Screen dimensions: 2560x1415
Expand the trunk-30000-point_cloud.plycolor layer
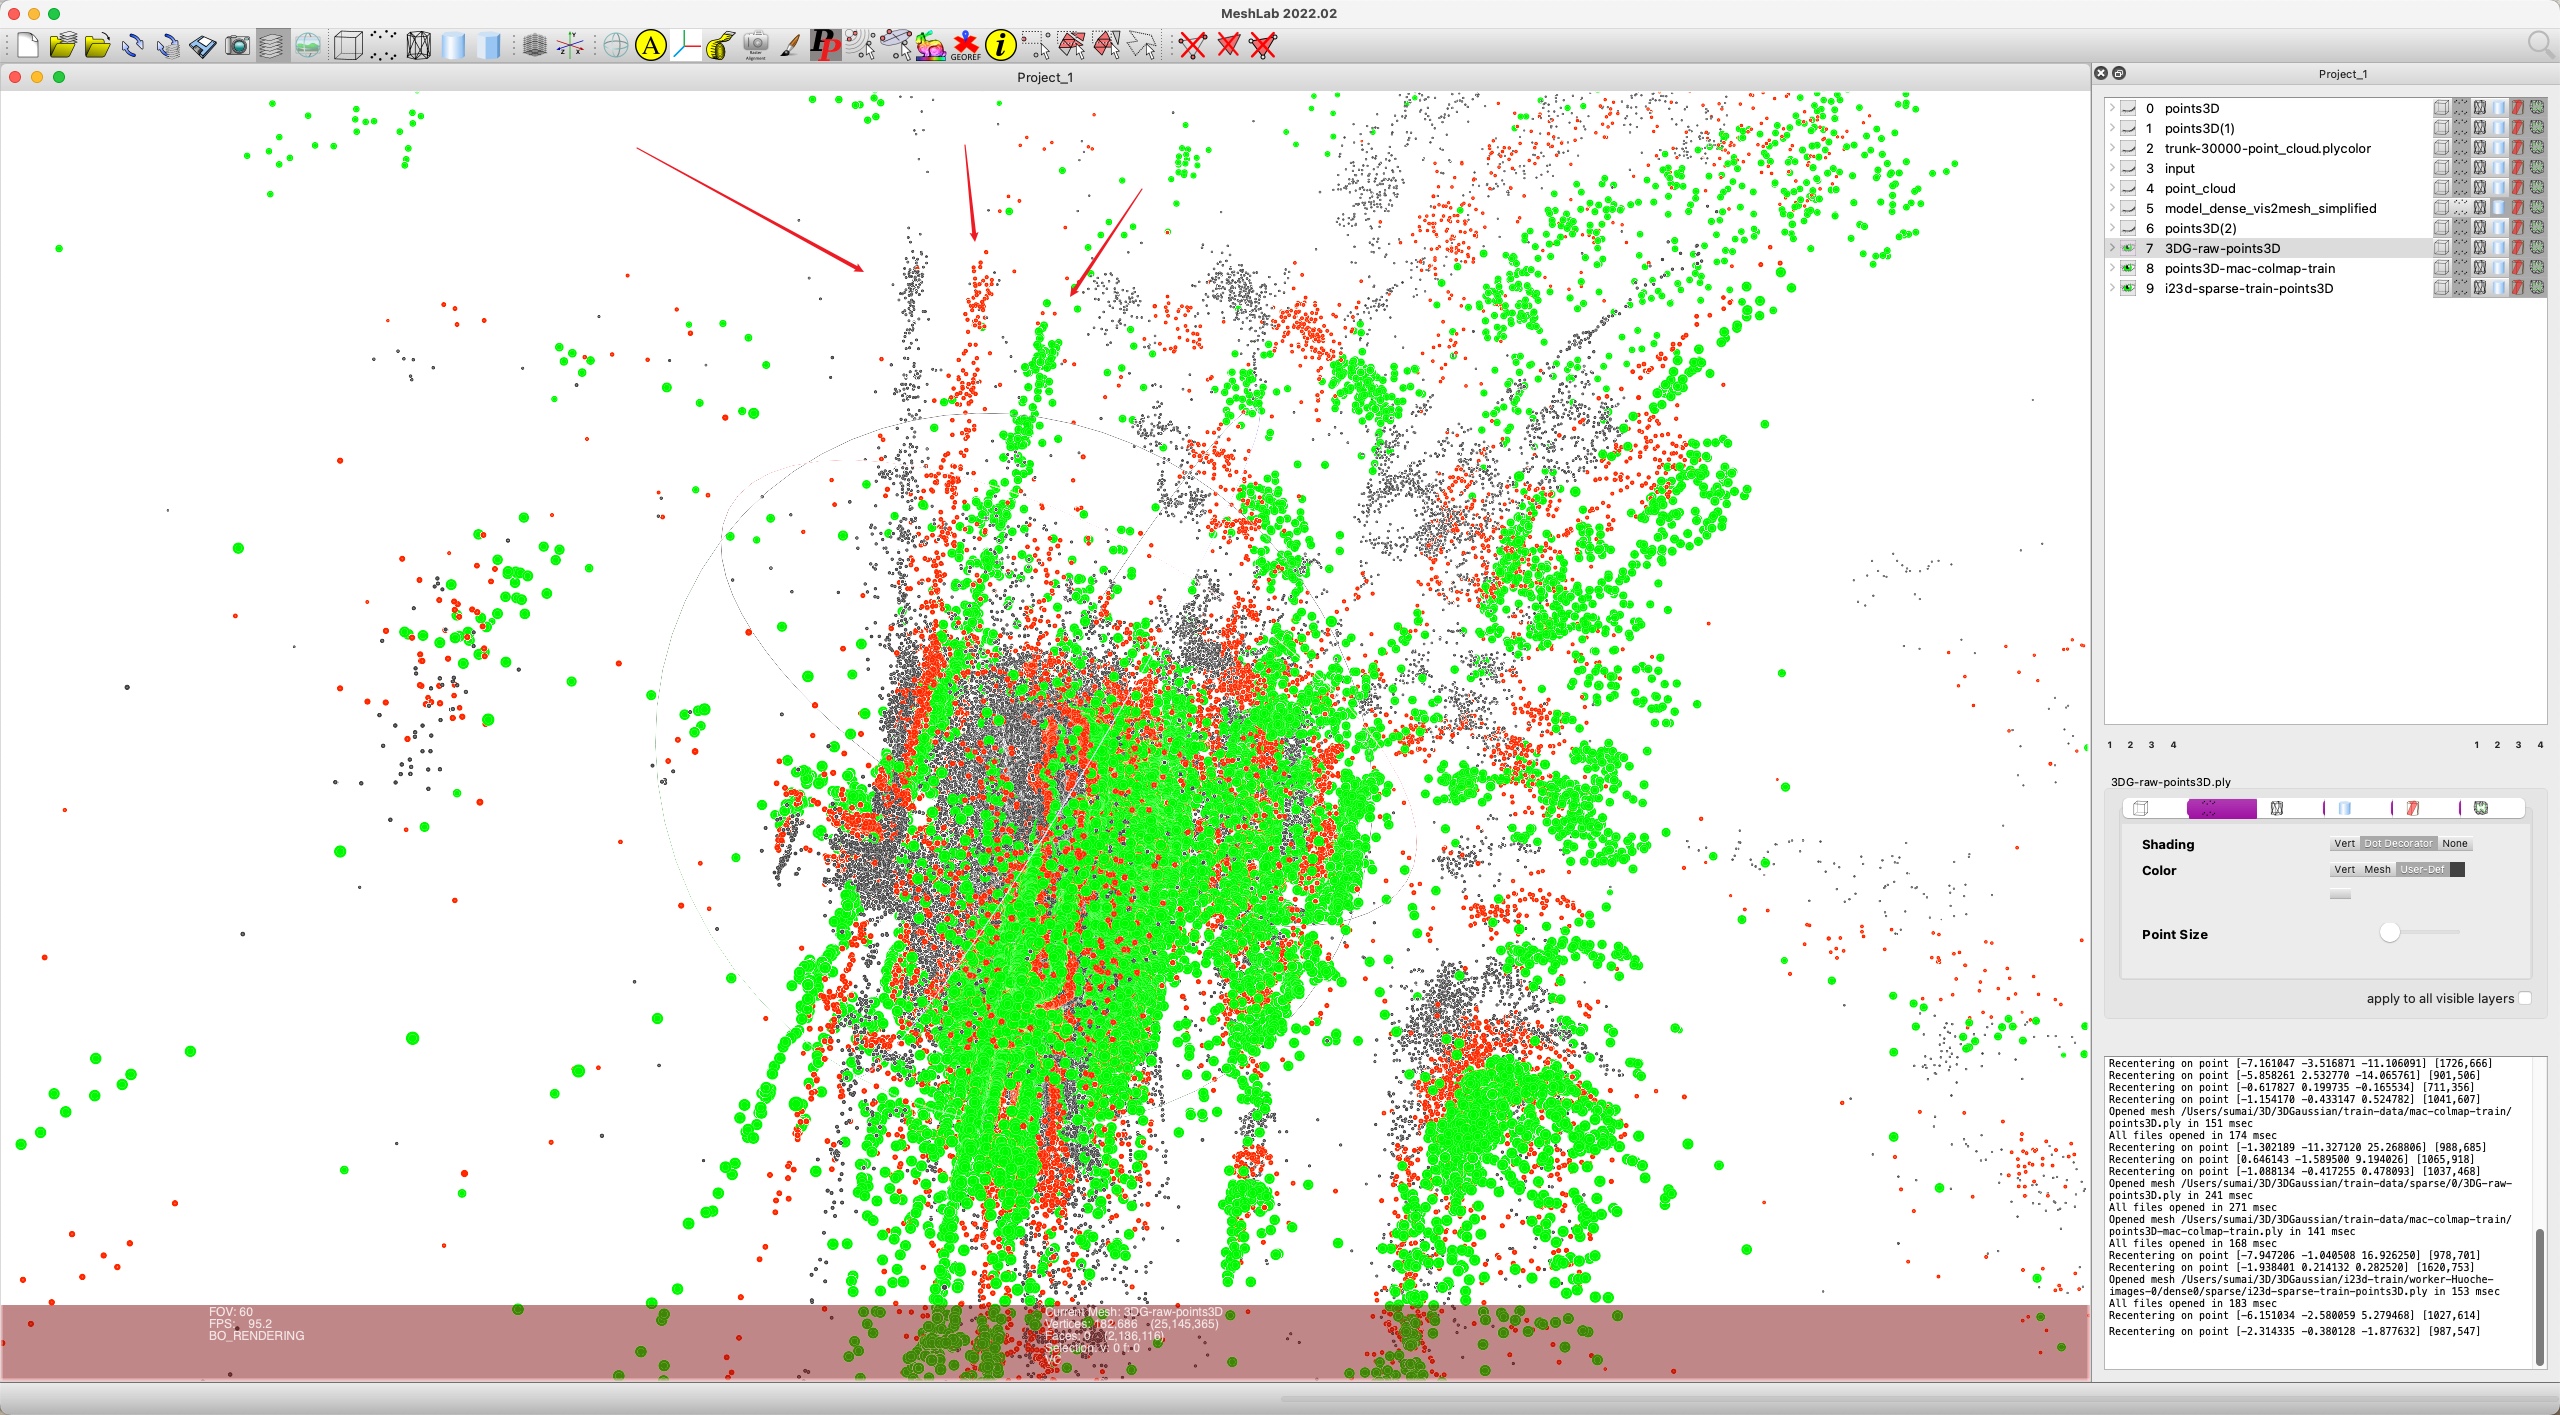coord(2112,148)
